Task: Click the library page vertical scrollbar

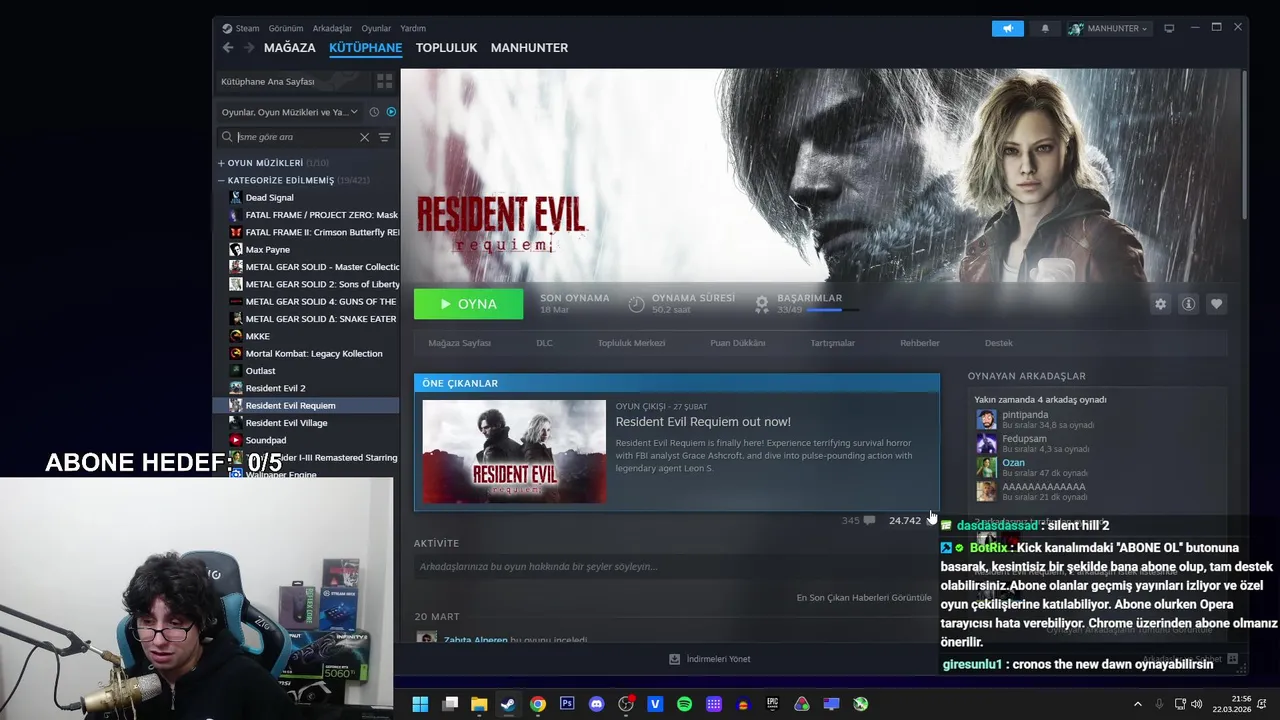Action: 1244,145
